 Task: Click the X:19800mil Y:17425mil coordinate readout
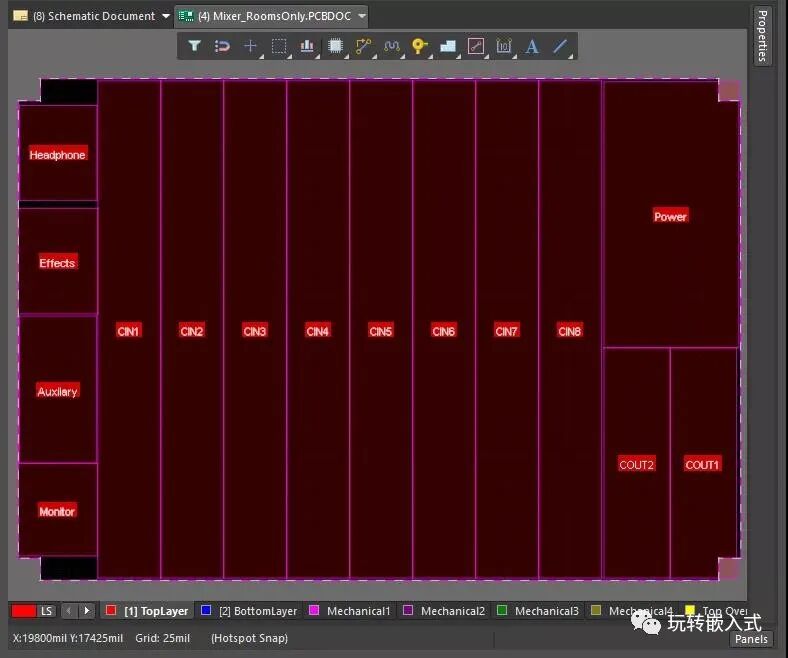68,638
